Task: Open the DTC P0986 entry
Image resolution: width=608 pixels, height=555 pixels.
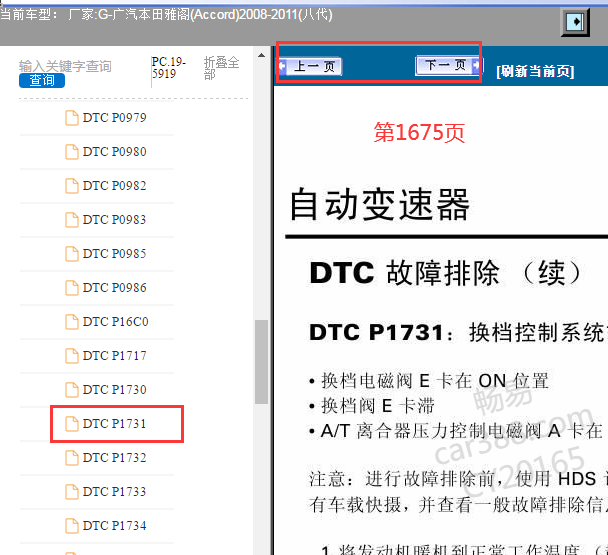Action: pyautogui.click(x=114, y=287)
